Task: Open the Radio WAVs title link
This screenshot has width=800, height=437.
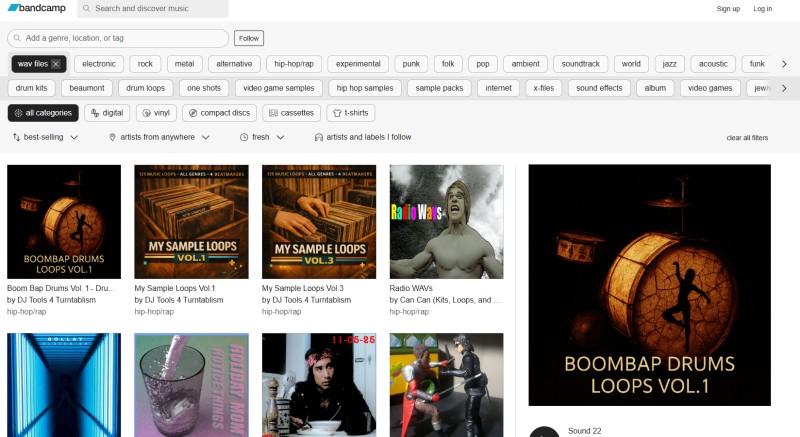Action: click(411, 288)
